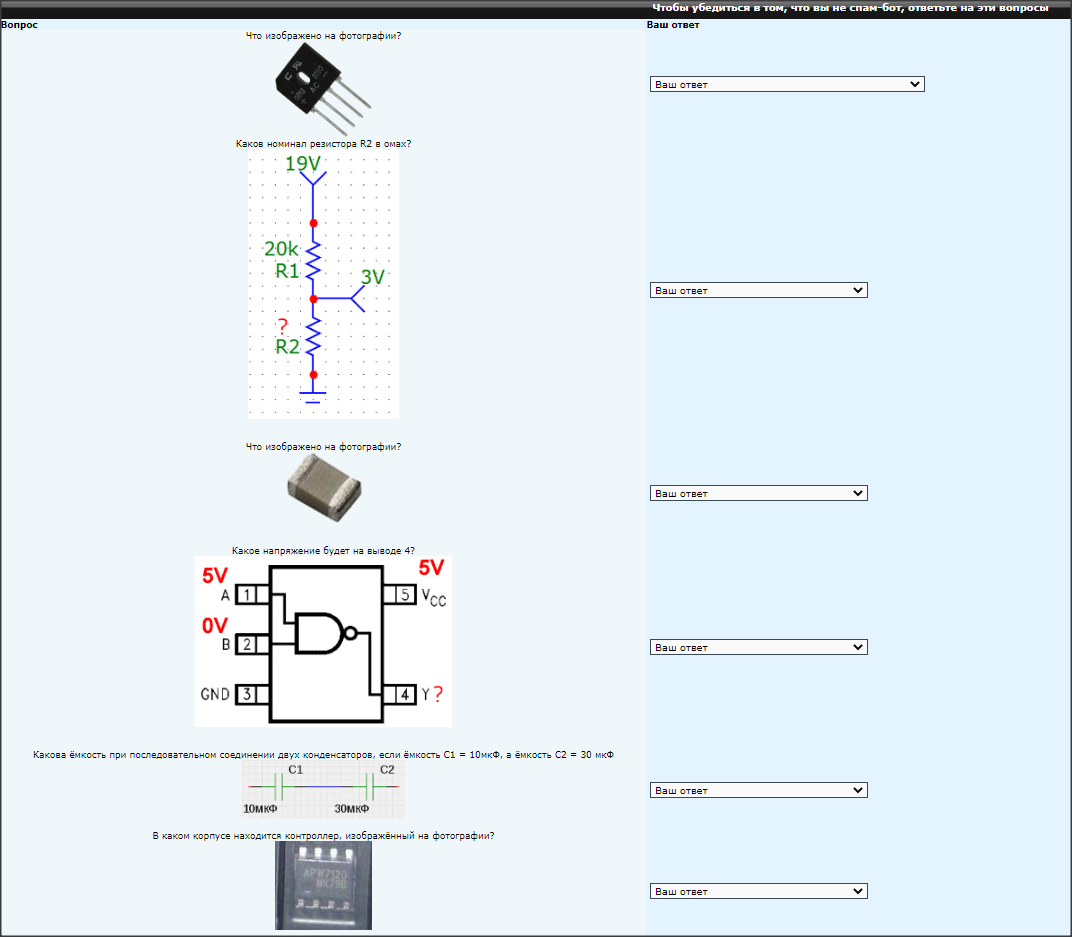The image size is (1072, 937).
Task: Click the NAND gate pinout diagram
Action: pyautogui.click(x=323, y=641)
